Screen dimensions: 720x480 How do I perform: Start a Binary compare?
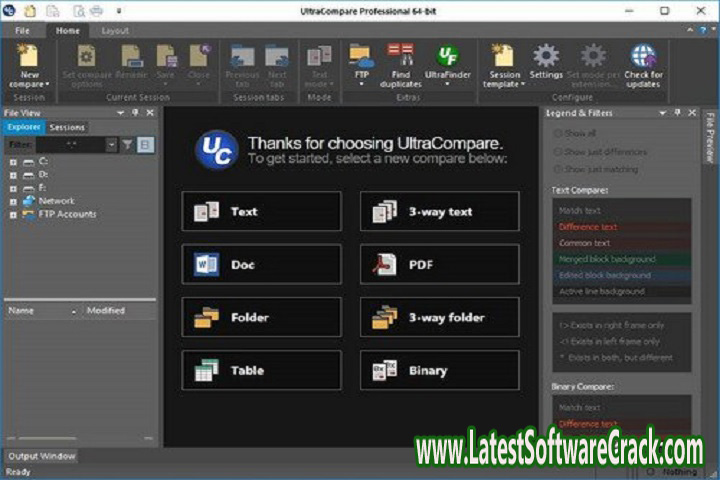(440, 370)
